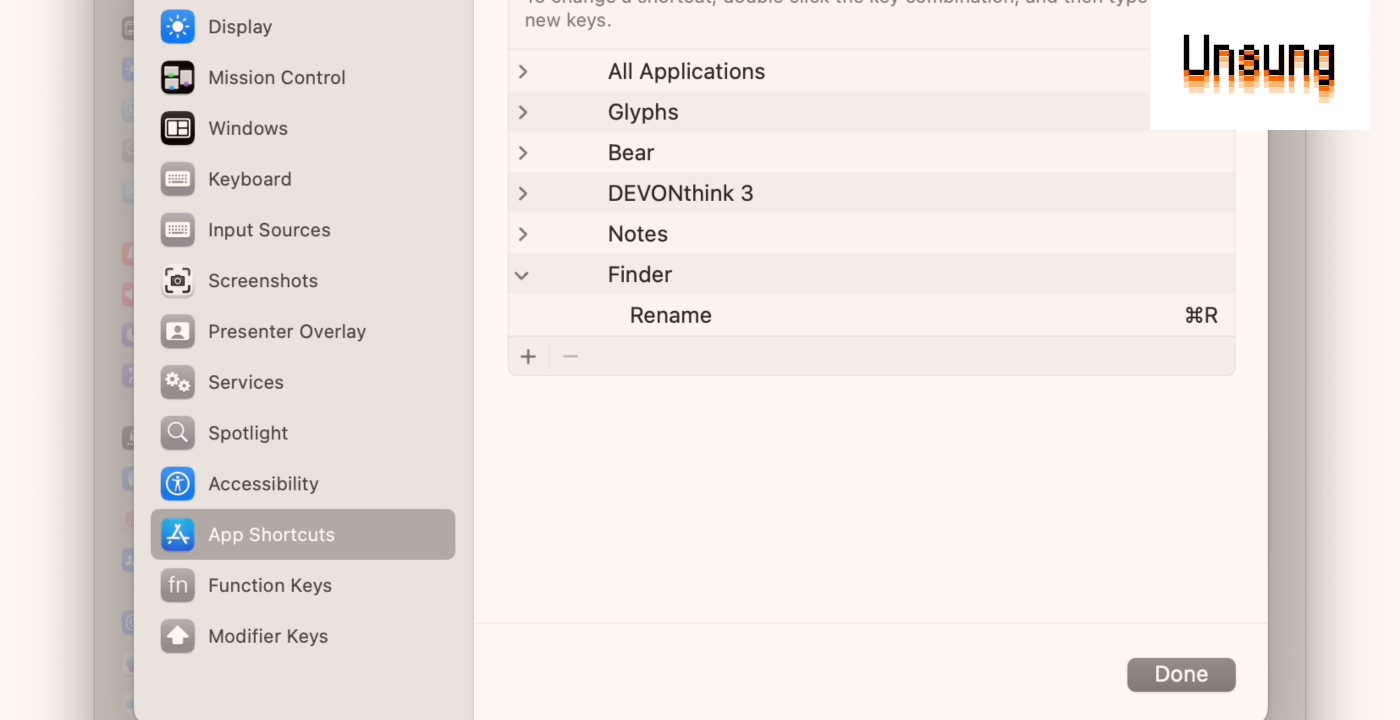Expand the Bear shortcuts chevron

(523, 153)
